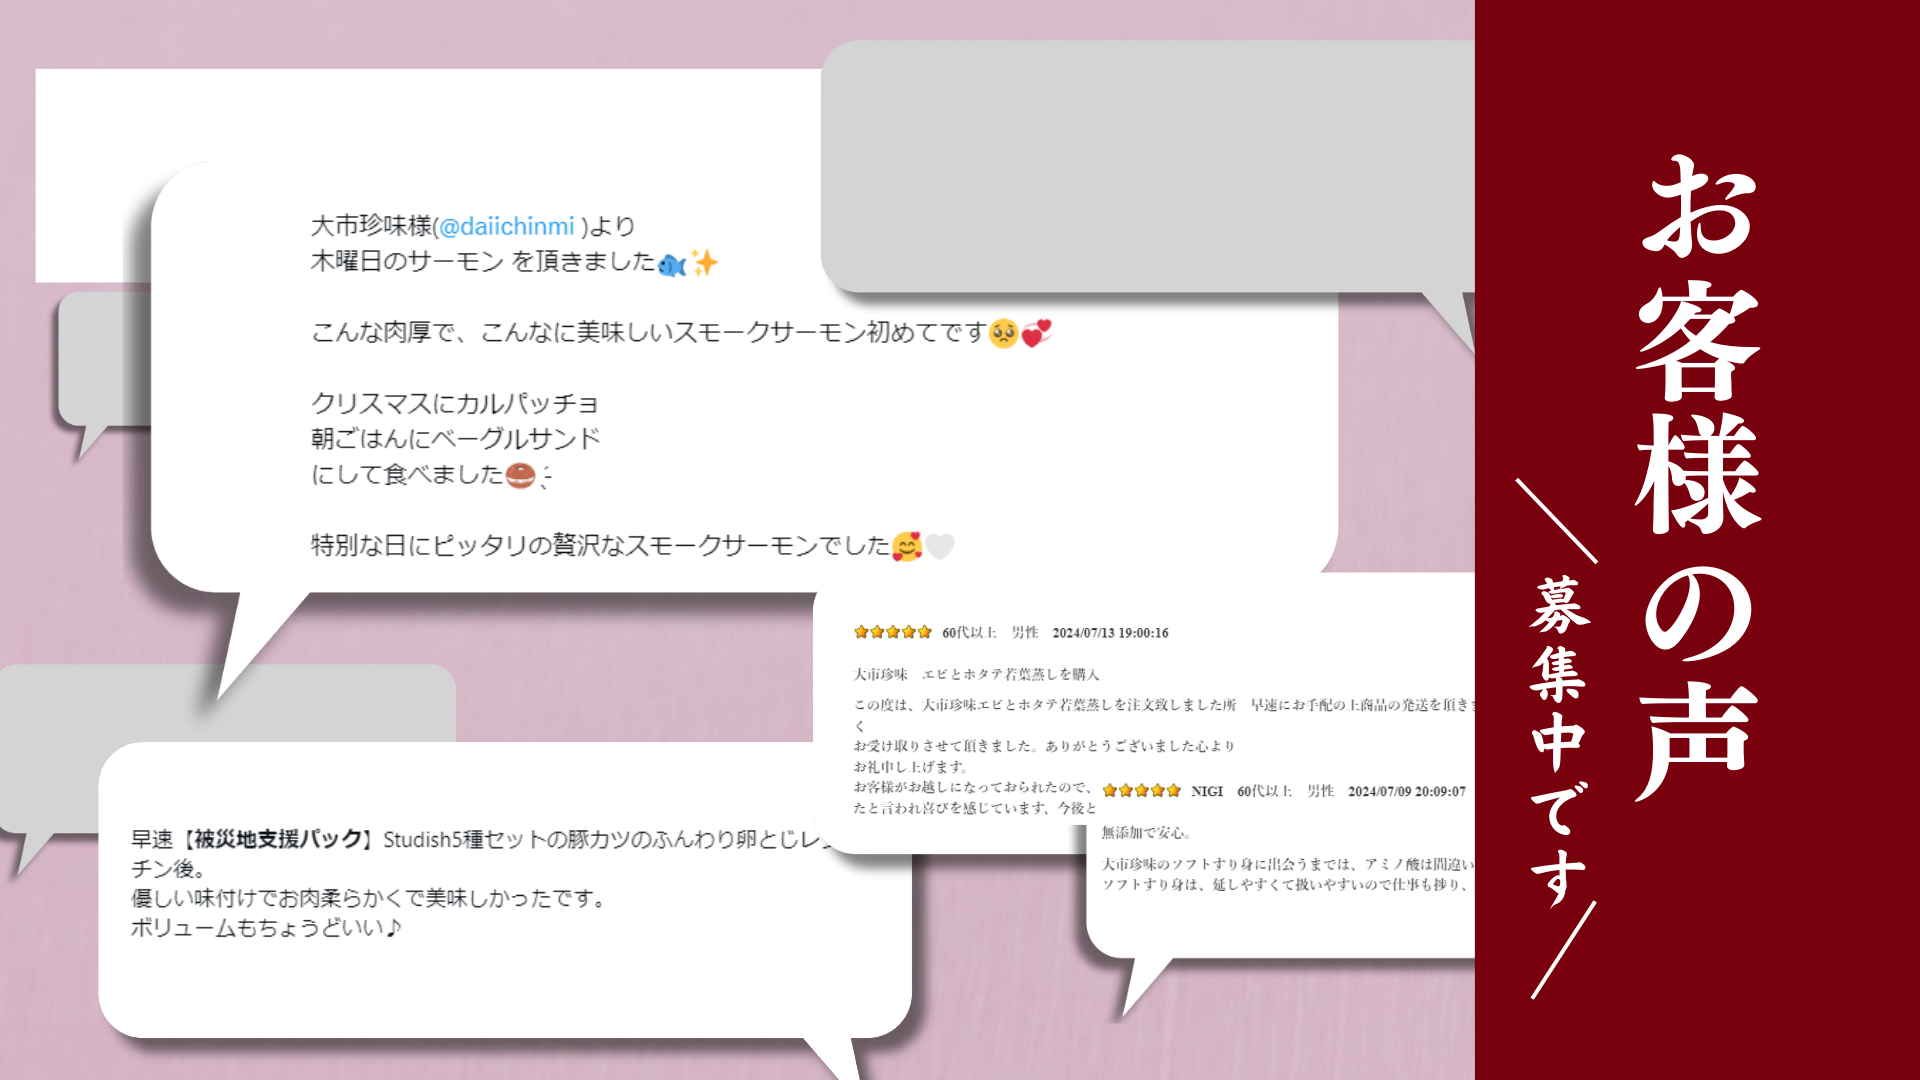Click the sparkles emoji in the tweet
The width and height of the screenshot is (1920, 1080).
pos(704,263)
